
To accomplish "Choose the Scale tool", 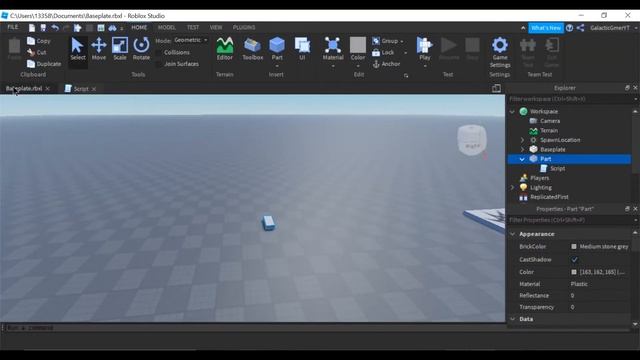I will pyautogui.click(x=120, y=49).
